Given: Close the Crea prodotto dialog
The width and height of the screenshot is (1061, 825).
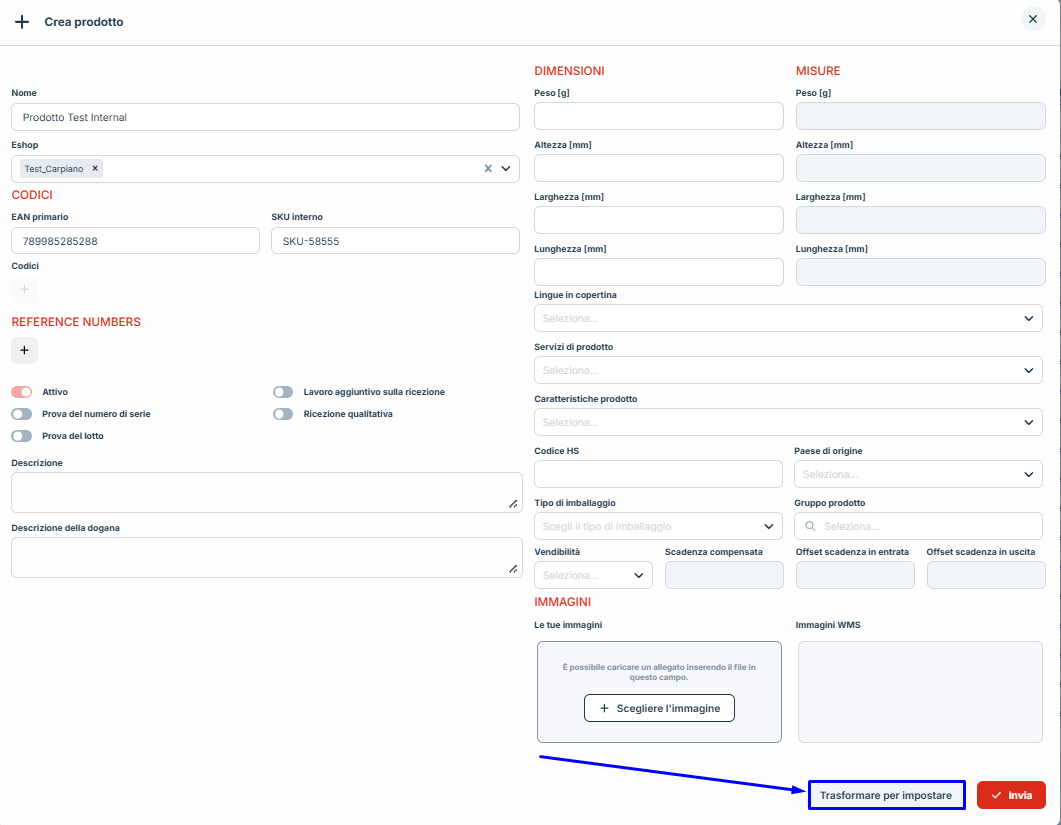Looking at the screenshot, I should pyautogui.click(x=1033, y=19).
